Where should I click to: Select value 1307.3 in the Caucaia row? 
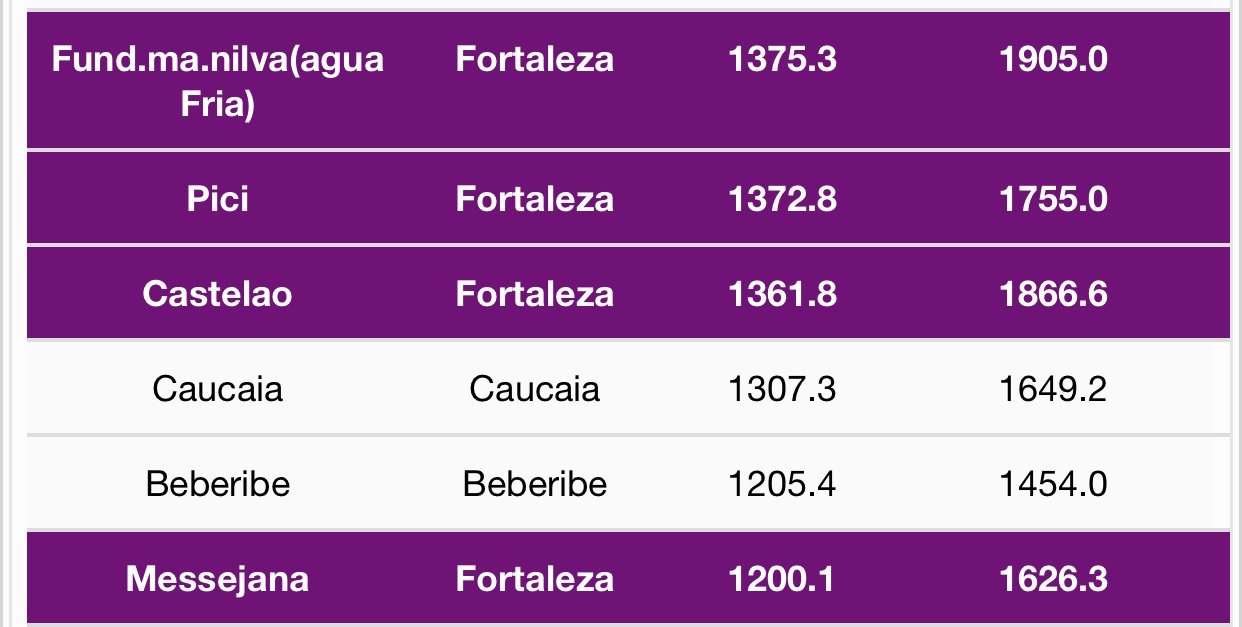point(782,388)
